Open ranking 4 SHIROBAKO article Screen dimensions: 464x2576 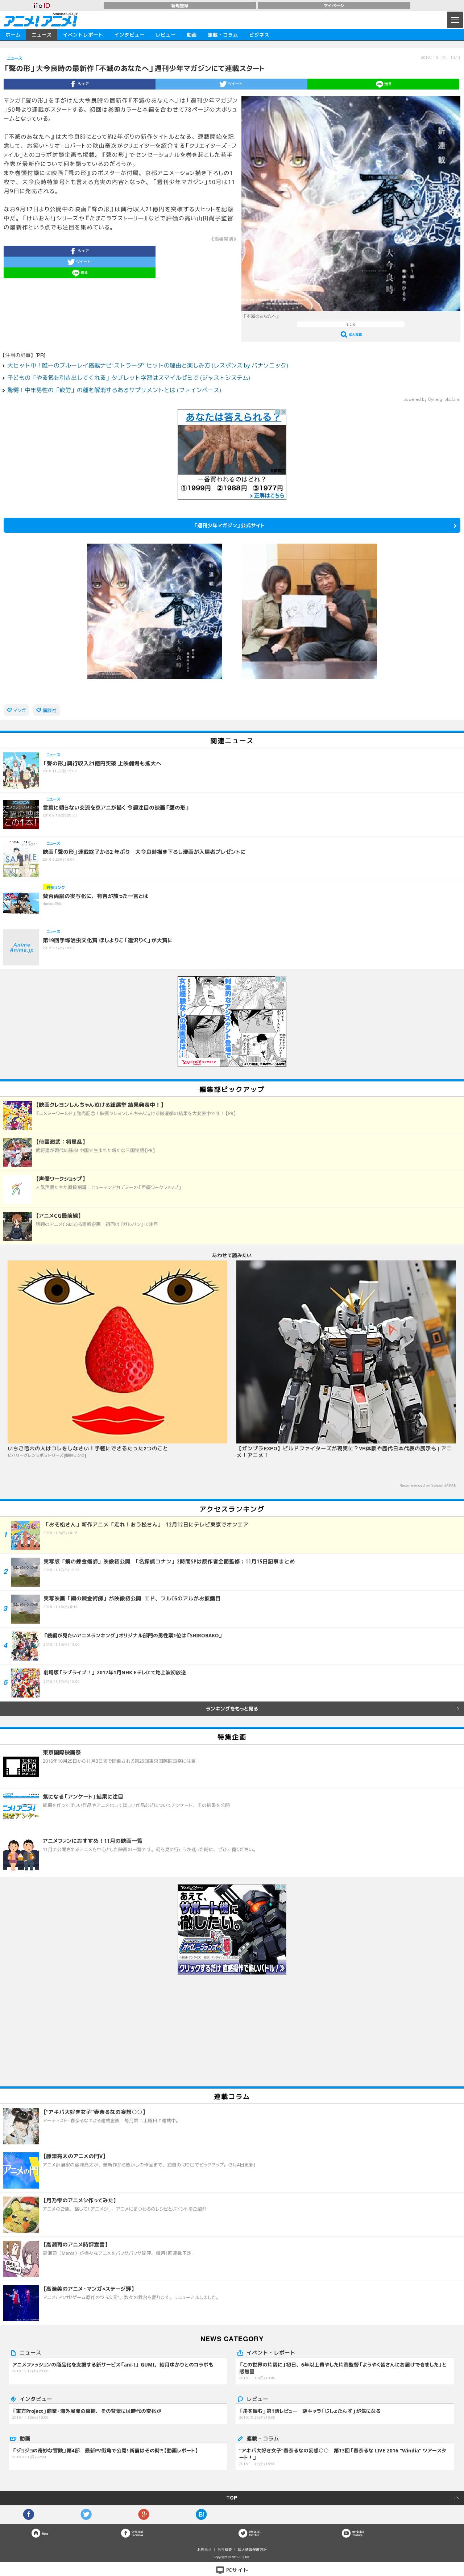133,1636
